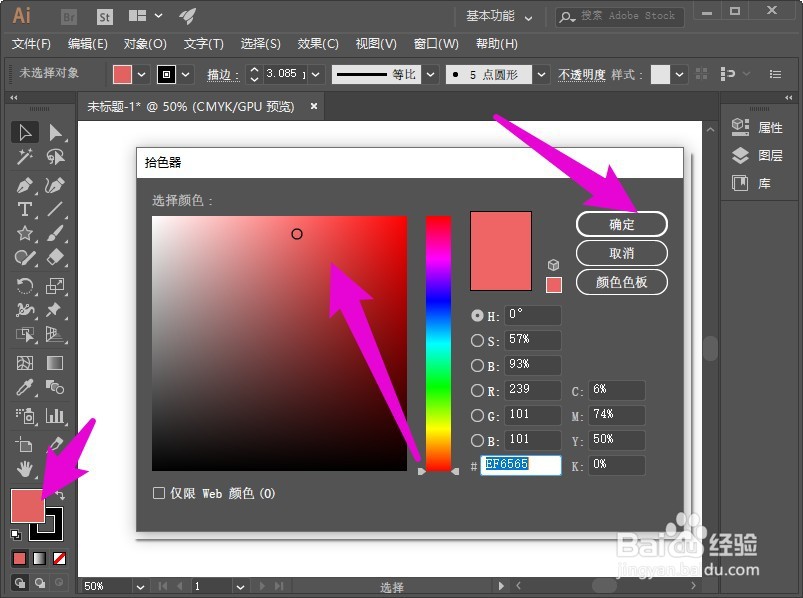Select the R red radio button
Viewport: 803px width, 598px height.
pos(477,391)
